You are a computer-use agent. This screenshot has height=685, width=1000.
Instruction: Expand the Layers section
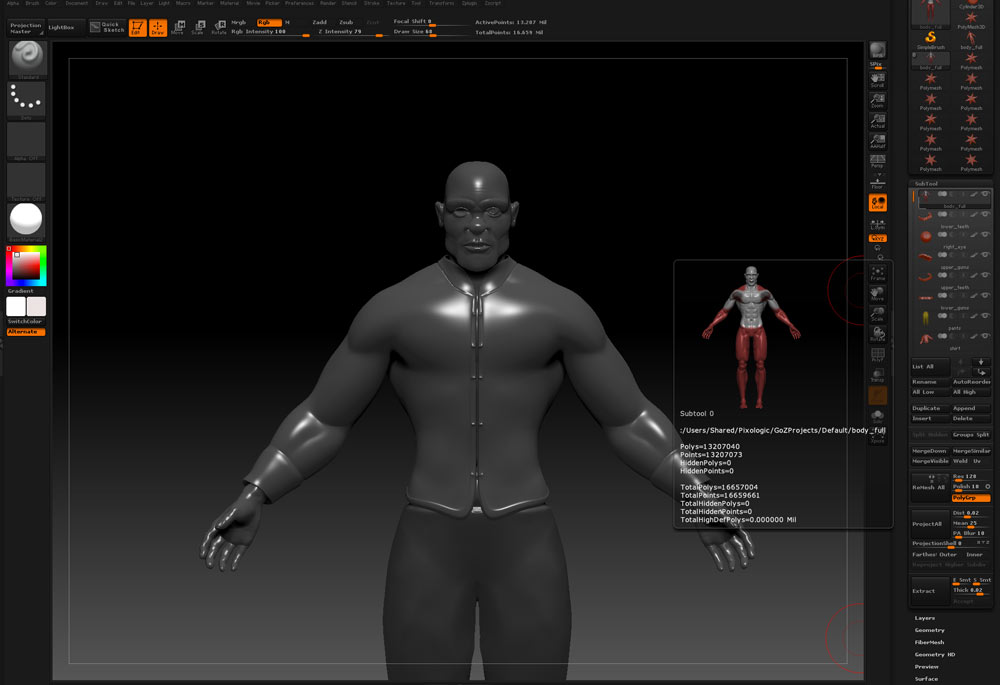(925, 618)
